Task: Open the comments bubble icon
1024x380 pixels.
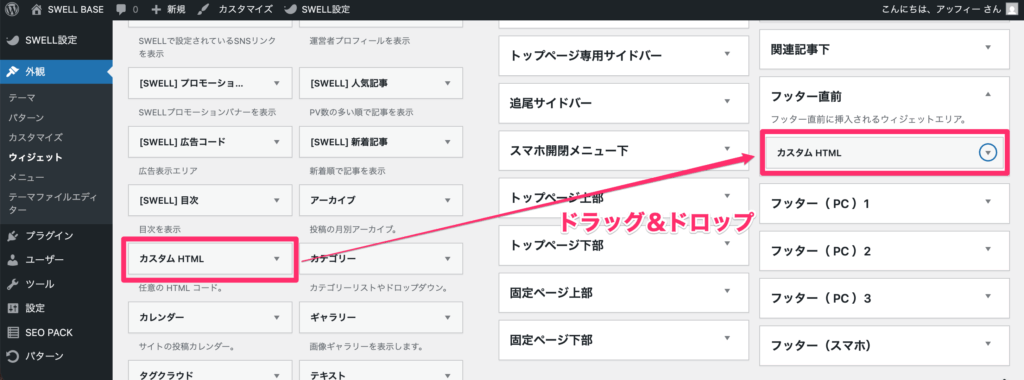Action: 121,10
